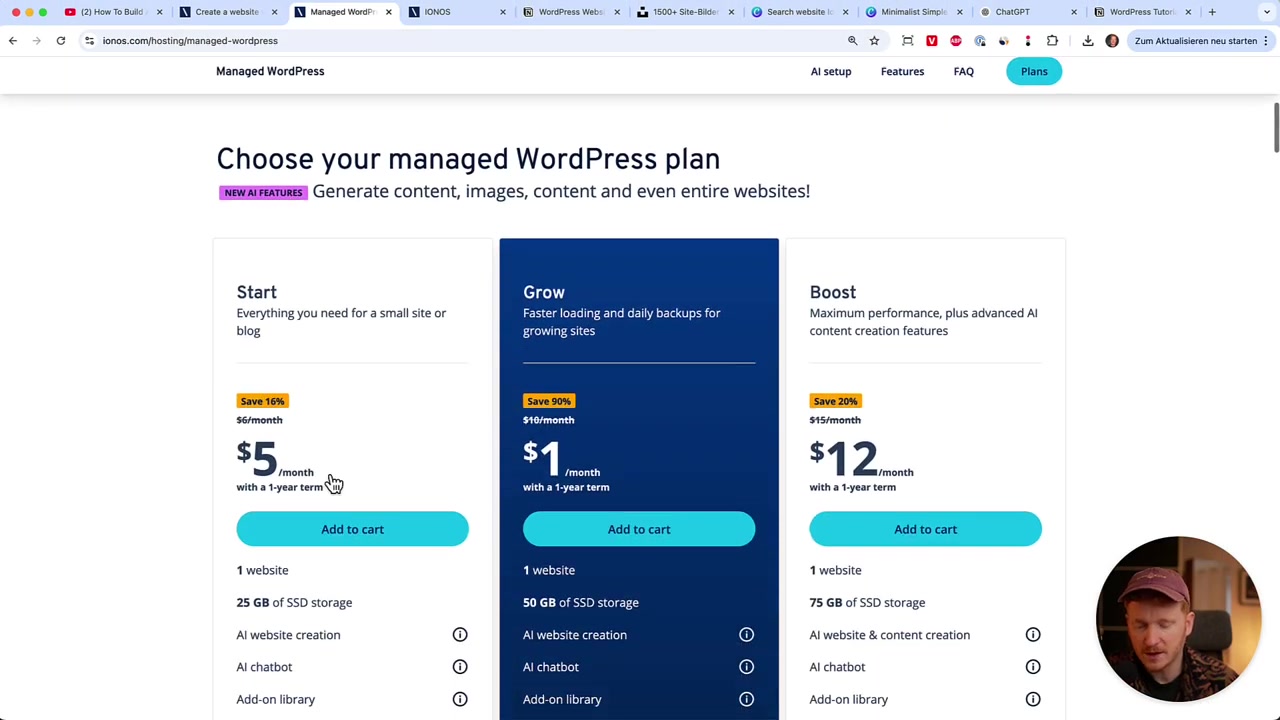Open the AI setup navigation link
Screen dimensions: 1280x720
click(x=831, y=71)
